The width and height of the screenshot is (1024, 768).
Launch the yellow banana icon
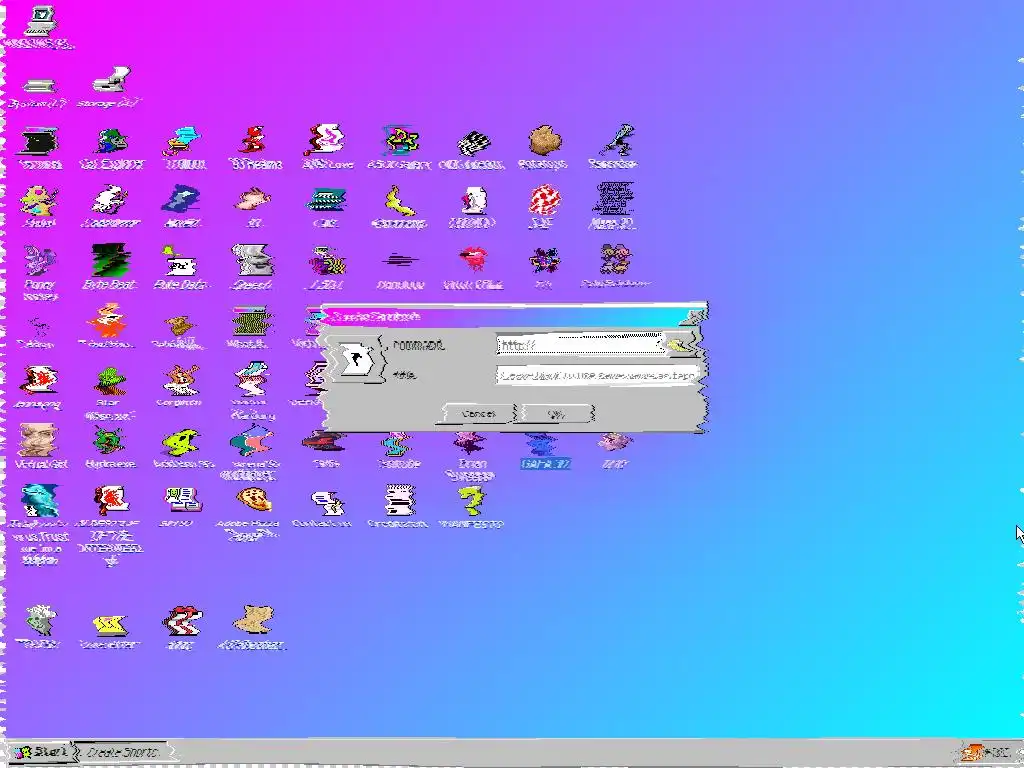[x=400, y=200]
